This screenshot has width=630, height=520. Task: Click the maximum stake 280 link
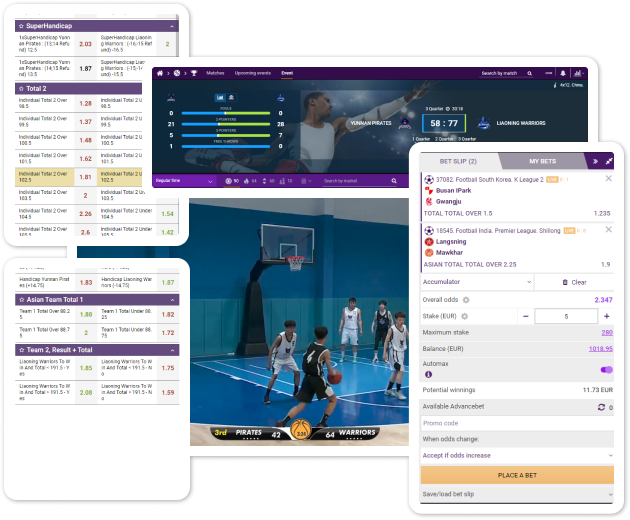click(x=607, y=333)
